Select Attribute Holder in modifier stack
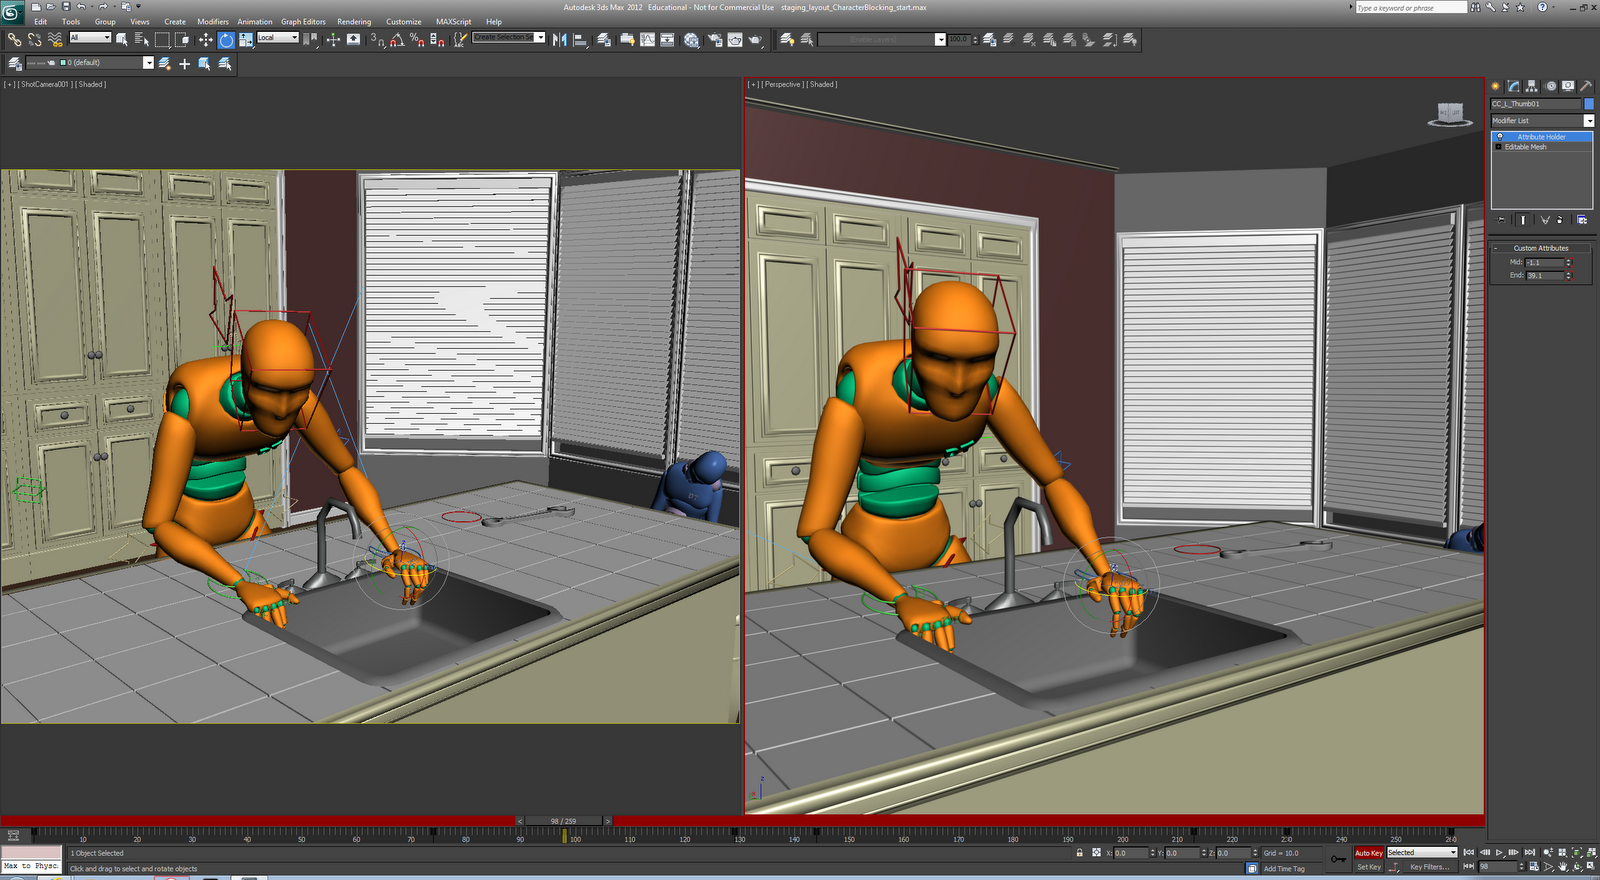This screenshot has width=1600, height=880. (1542, 137)
